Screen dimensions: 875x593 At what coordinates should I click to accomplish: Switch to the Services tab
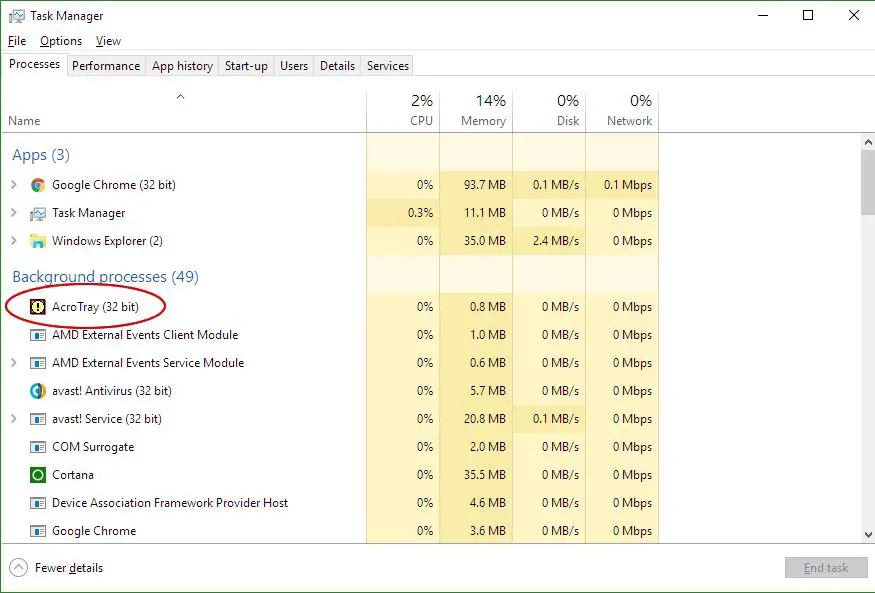point(388,66)
